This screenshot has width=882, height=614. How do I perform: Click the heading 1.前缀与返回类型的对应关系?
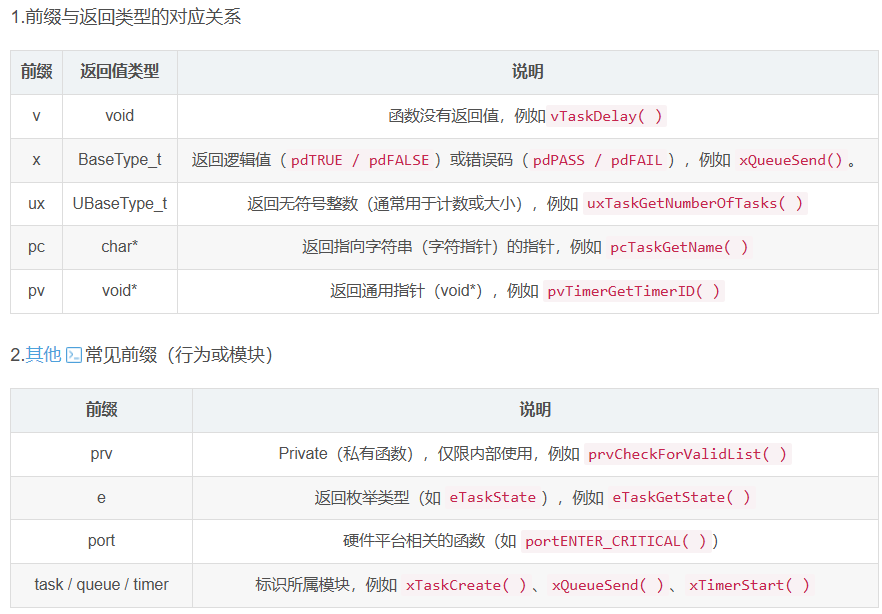(x=126, y=17)
